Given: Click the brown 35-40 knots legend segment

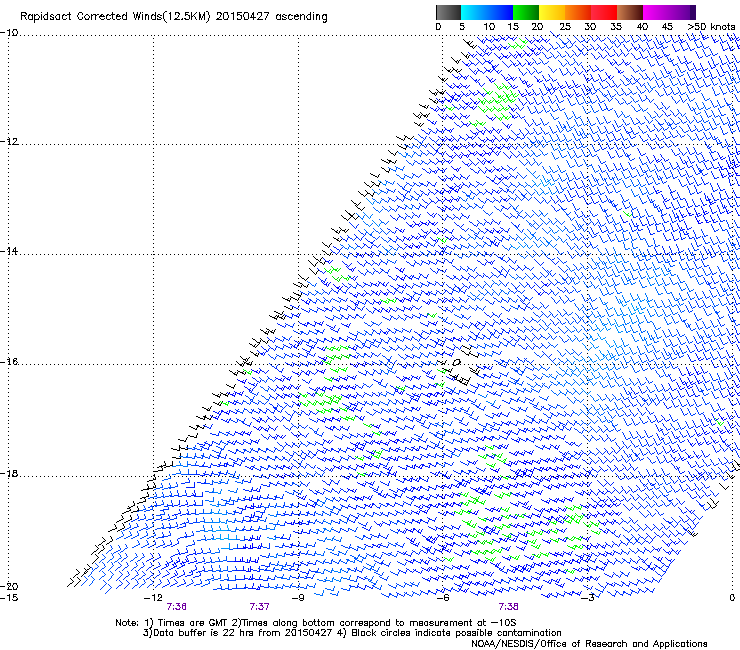Looking at the screenshot, I should coord(630,12).
